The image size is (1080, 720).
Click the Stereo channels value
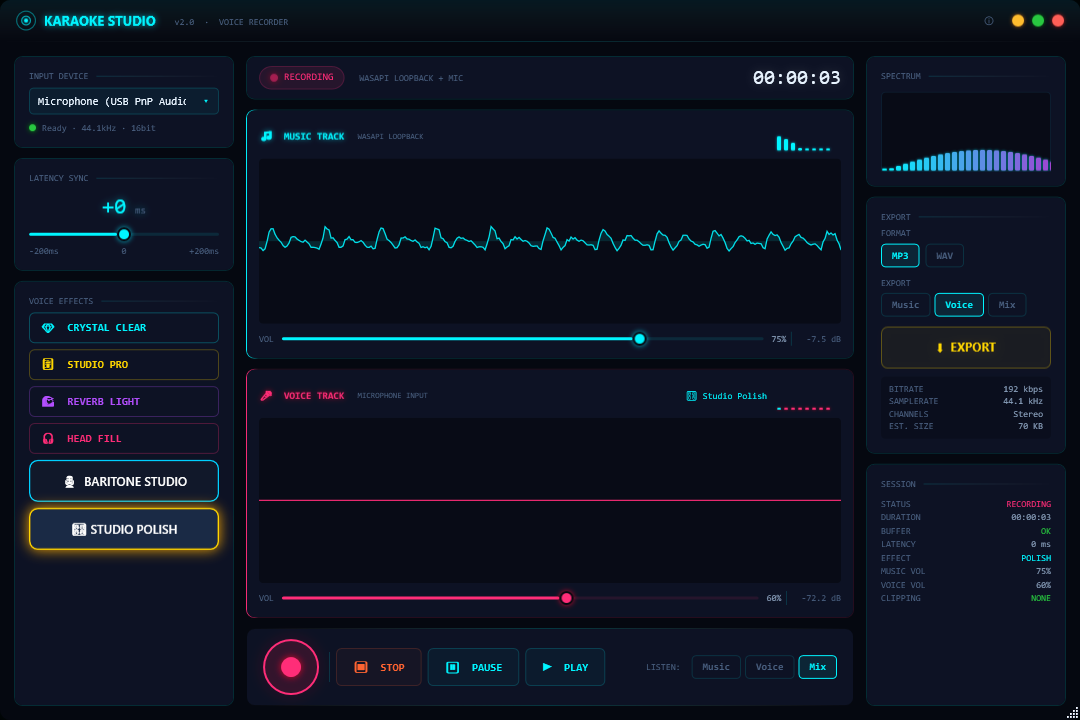coord(1028,414)
